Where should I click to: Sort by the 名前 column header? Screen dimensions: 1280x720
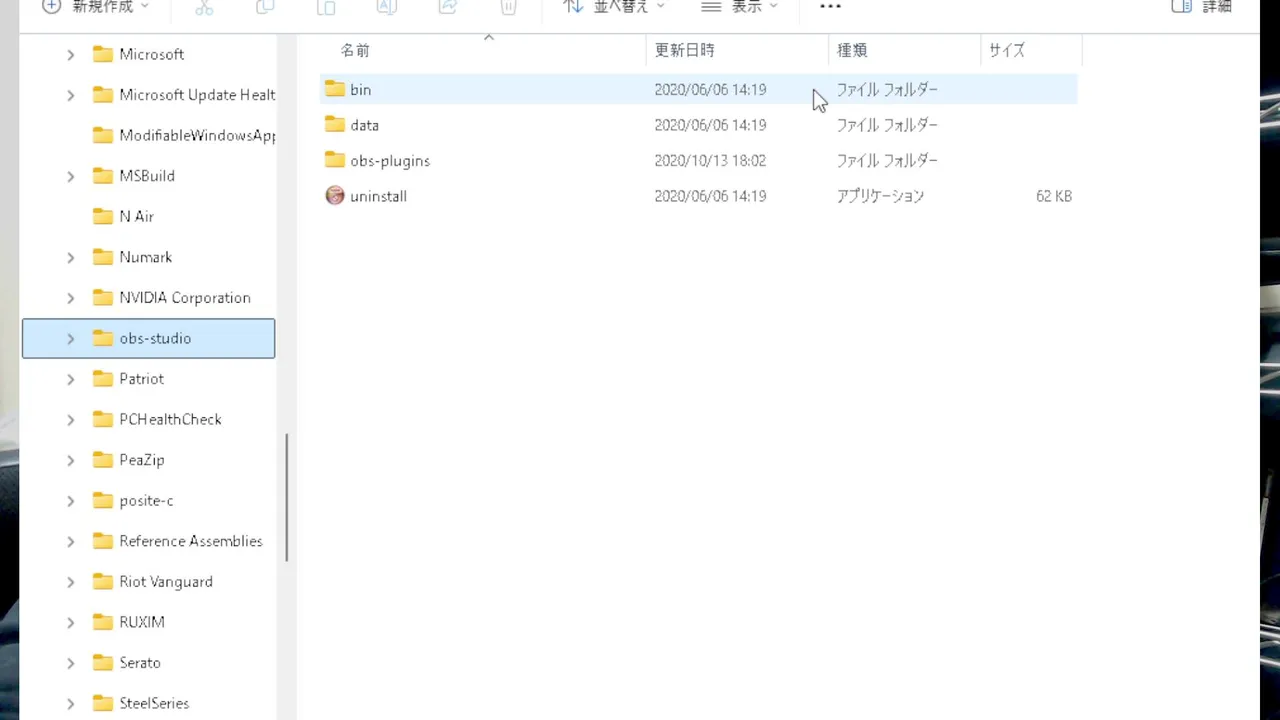[x=355, y=50]
